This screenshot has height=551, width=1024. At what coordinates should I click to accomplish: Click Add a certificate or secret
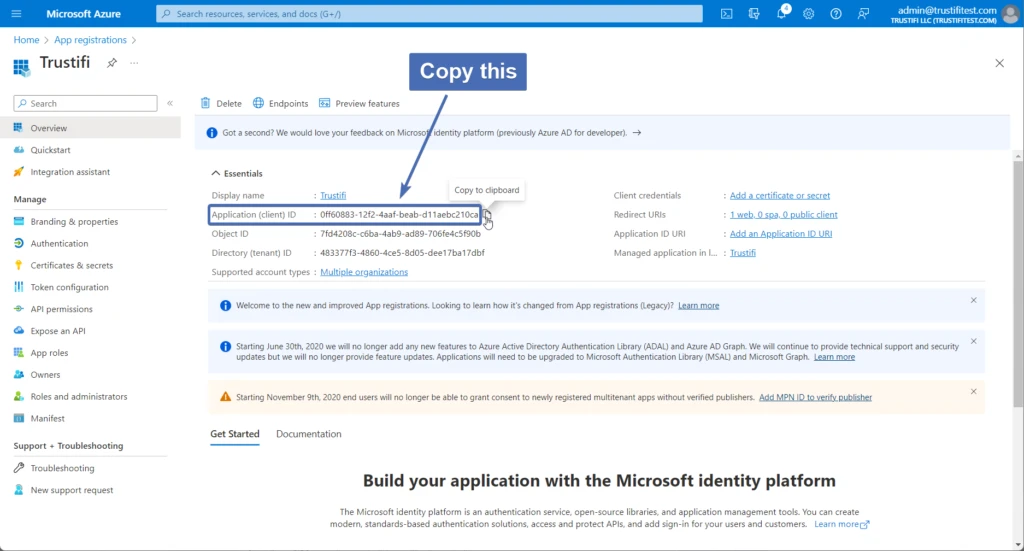pyautogui.click(x=780, y=195)
